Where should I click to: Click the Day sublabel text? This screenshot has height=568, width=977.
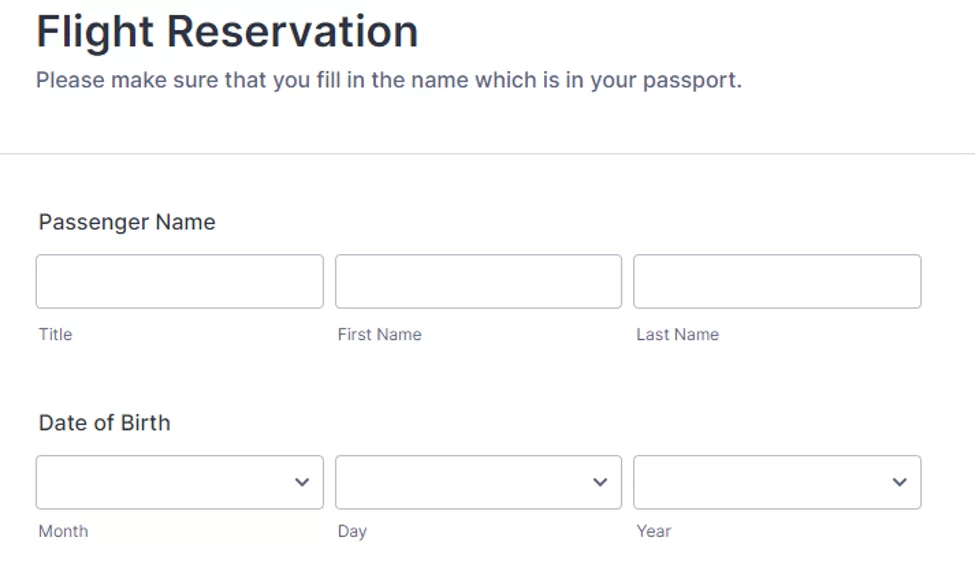point(352,531)
